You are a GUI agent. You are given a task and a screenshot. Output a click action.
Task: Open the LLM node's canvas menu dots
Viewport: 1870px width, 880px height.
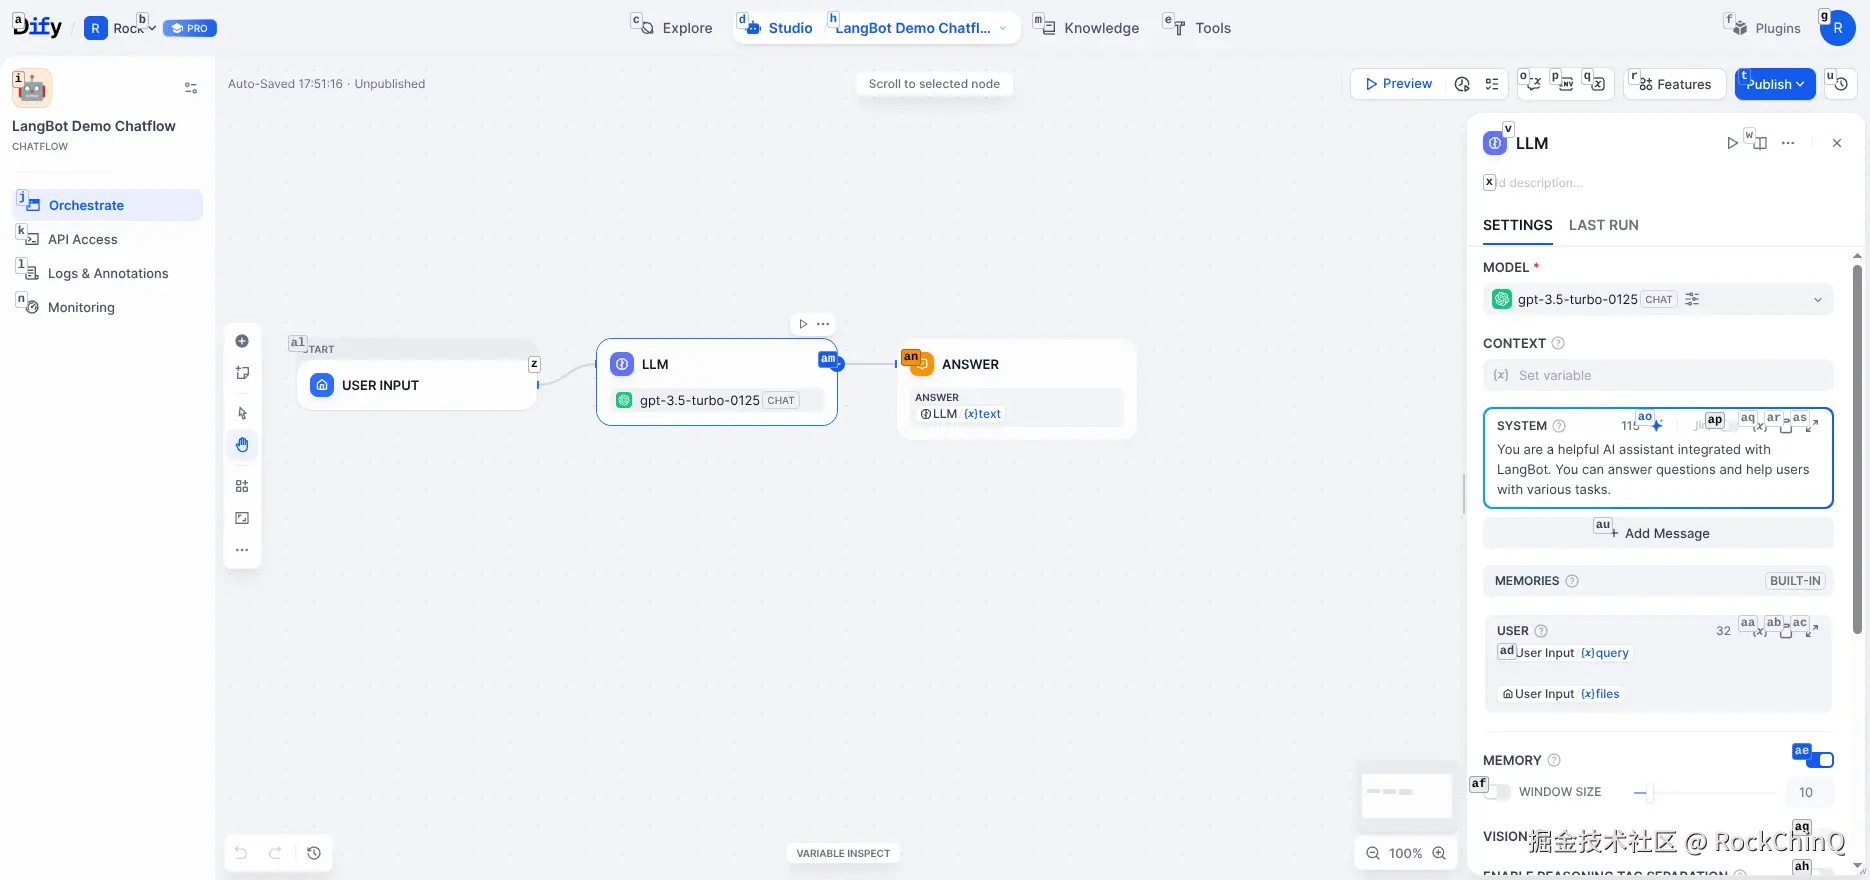tap(823, 324)
